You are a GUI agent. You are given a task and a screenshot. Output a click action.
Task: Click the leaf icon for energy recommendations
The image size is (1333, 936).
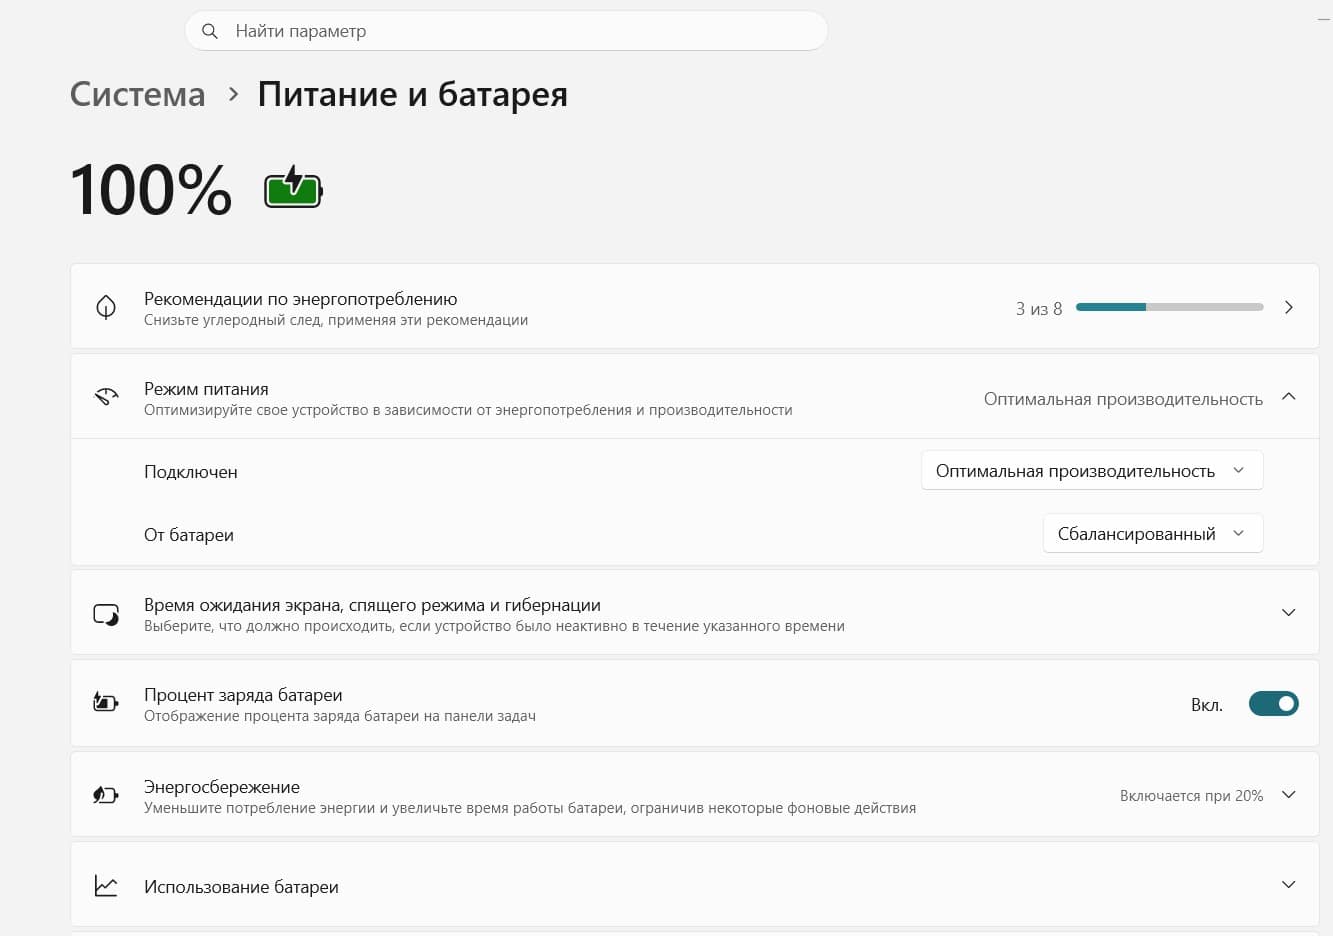106,307
